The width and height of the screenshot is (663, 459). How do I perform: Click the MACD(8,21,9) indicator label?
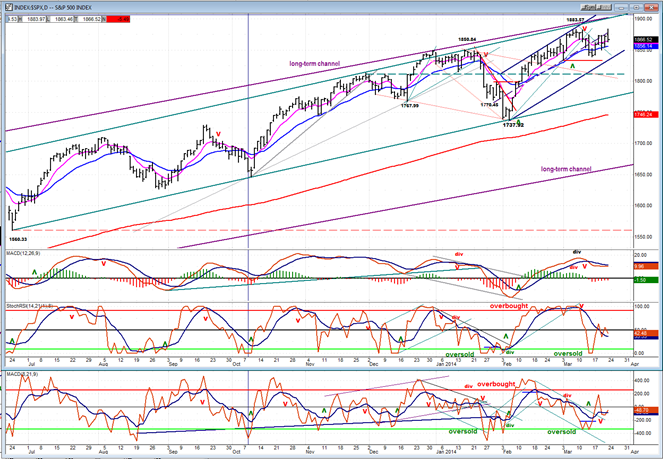click(20, 375)
